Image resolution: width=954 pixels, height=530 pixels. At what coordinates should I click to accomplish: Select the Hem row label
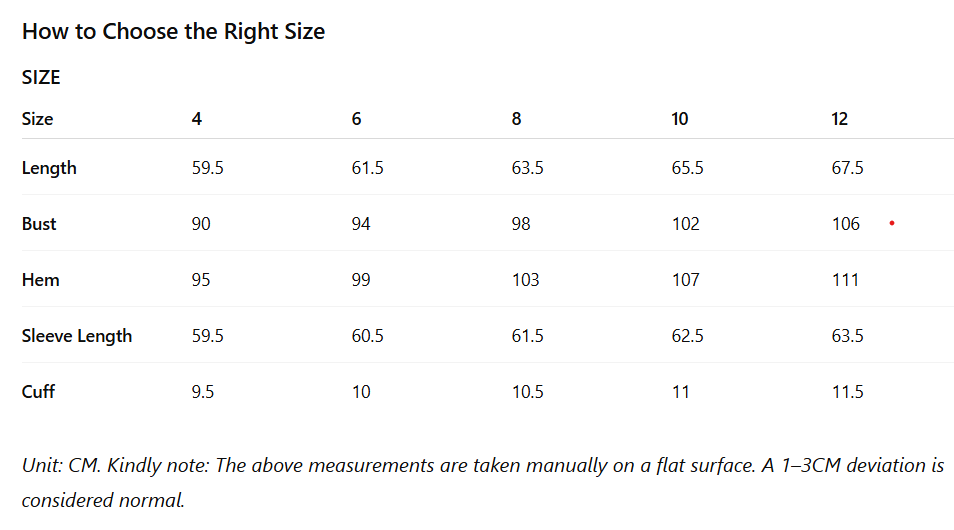click(41, 280)
